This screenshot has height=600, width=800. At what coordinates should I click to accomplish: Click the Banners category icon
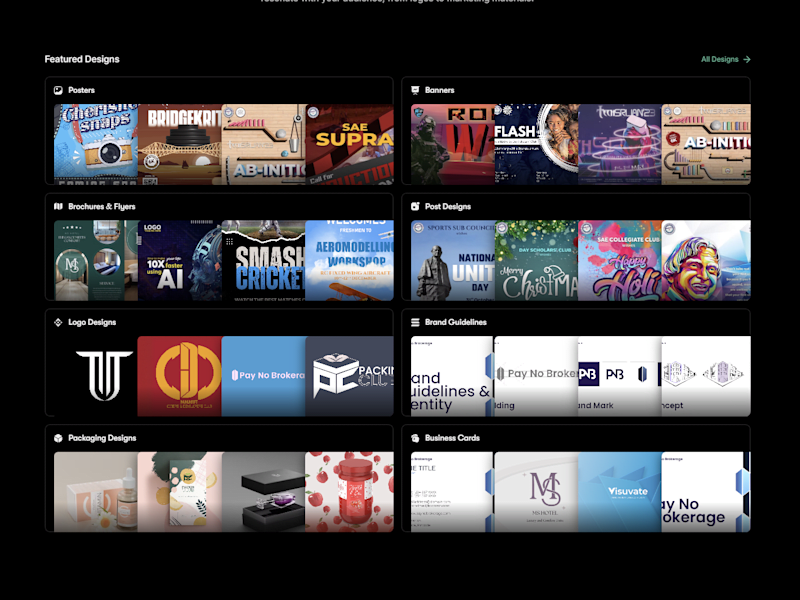pos(415,90)
